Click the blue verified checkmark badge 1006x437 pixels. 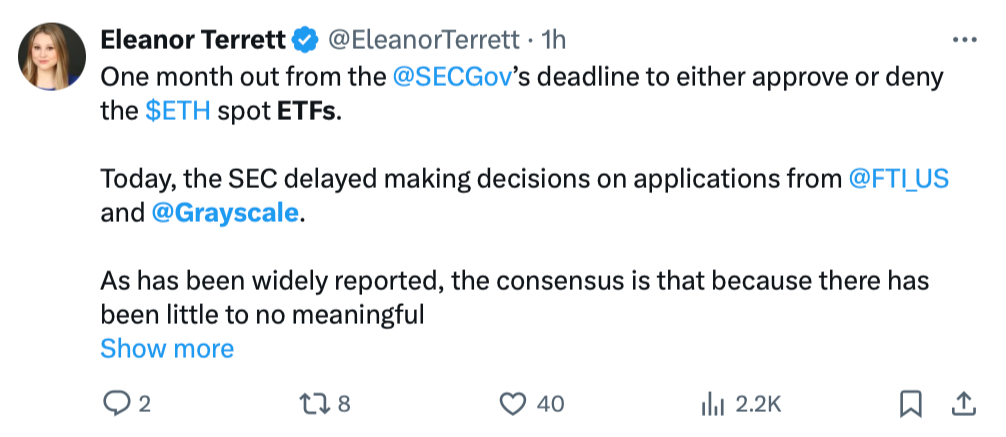[304, 40]
